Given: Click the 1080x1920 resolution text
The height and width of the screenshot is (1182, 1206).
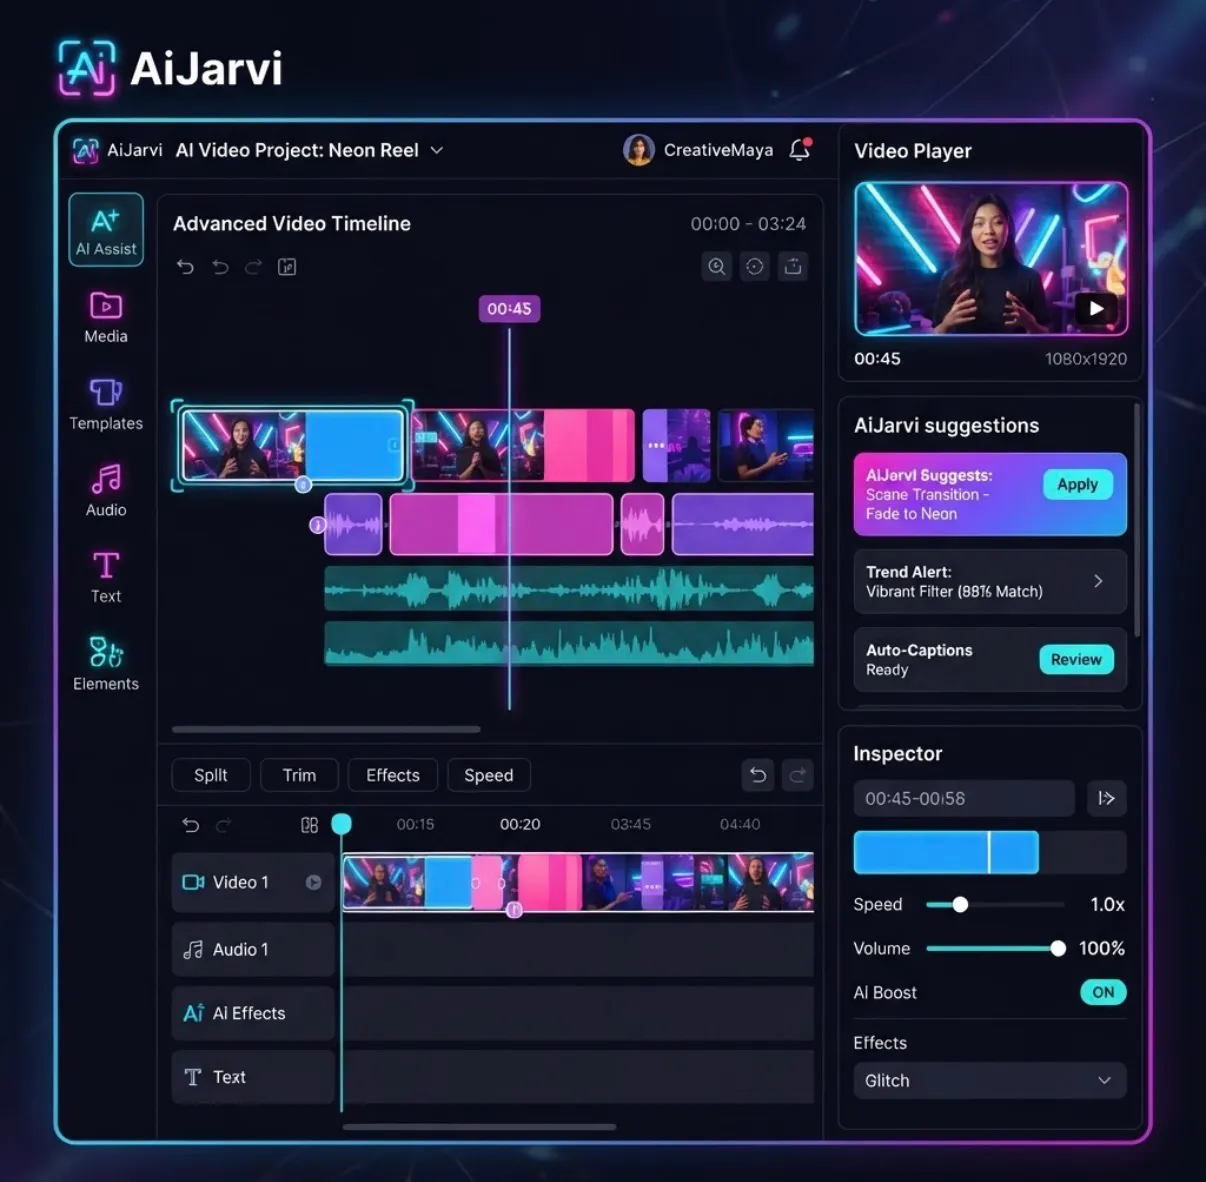Looking at the screenshot, I should 1086,359.
